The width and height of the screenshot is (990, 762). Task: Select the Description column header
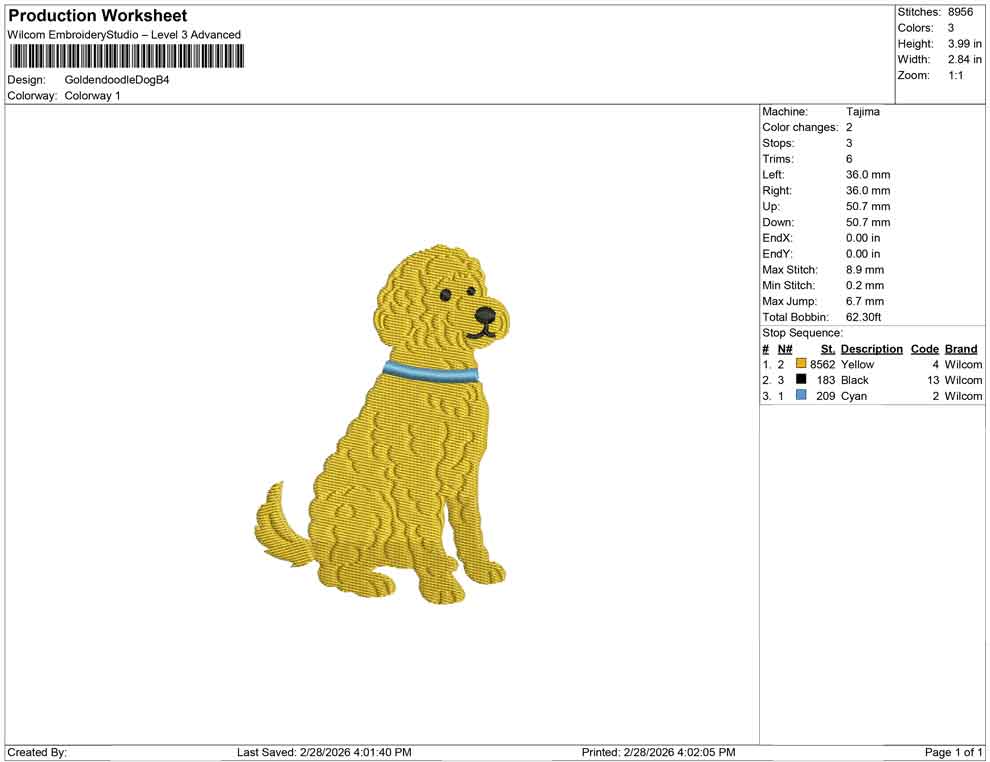pyautogui.click(x=871, y=348)
